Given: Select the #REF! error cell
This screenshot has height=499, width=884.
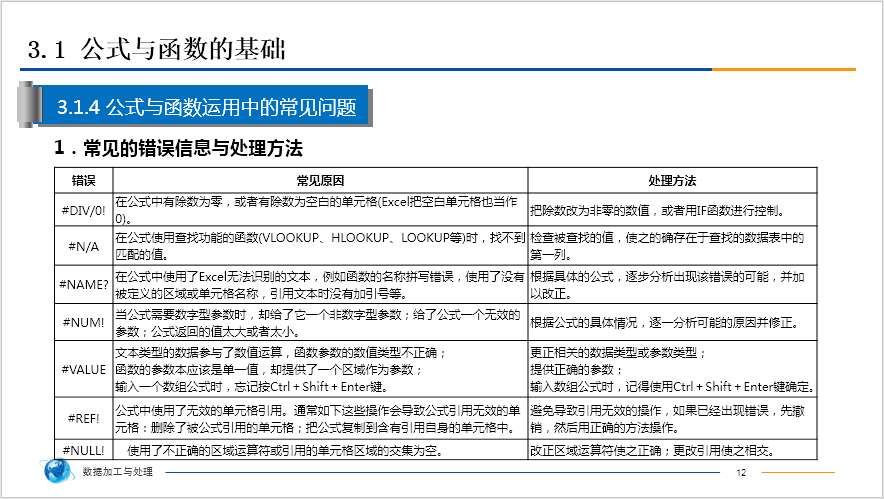Looking at the screenshot, I should coord(83,418).
